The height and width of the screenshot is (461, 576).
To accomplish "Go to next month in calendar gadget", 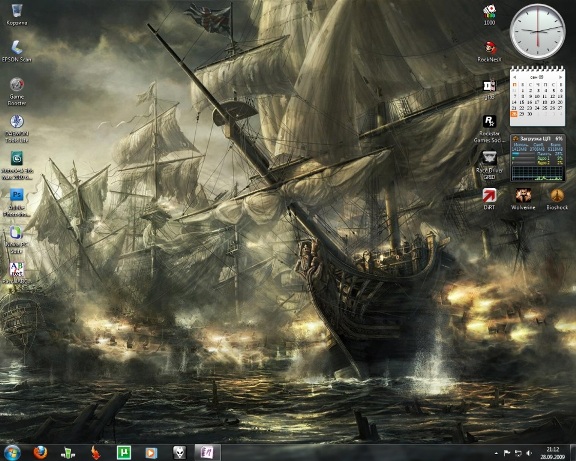I will [560, 77].
